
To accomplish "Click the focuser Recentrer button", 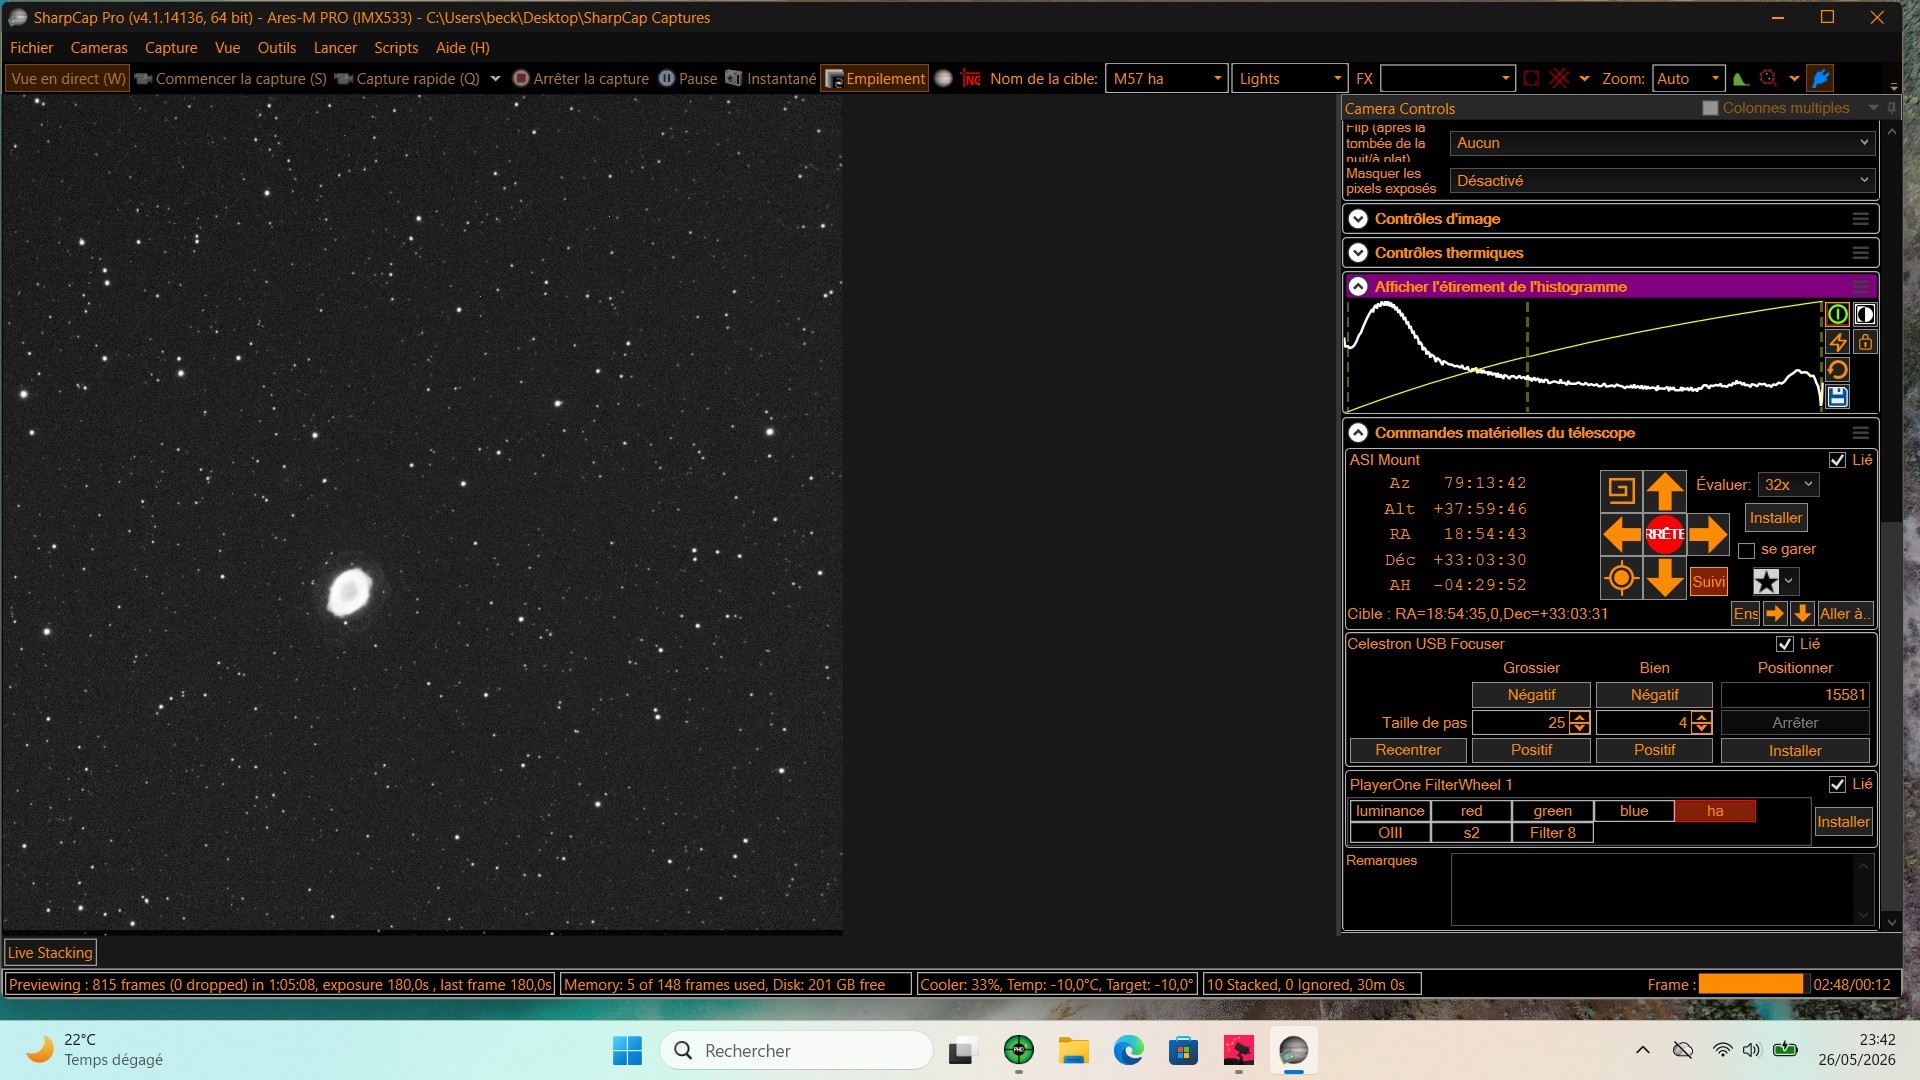I will click(x=1408, y=750).
